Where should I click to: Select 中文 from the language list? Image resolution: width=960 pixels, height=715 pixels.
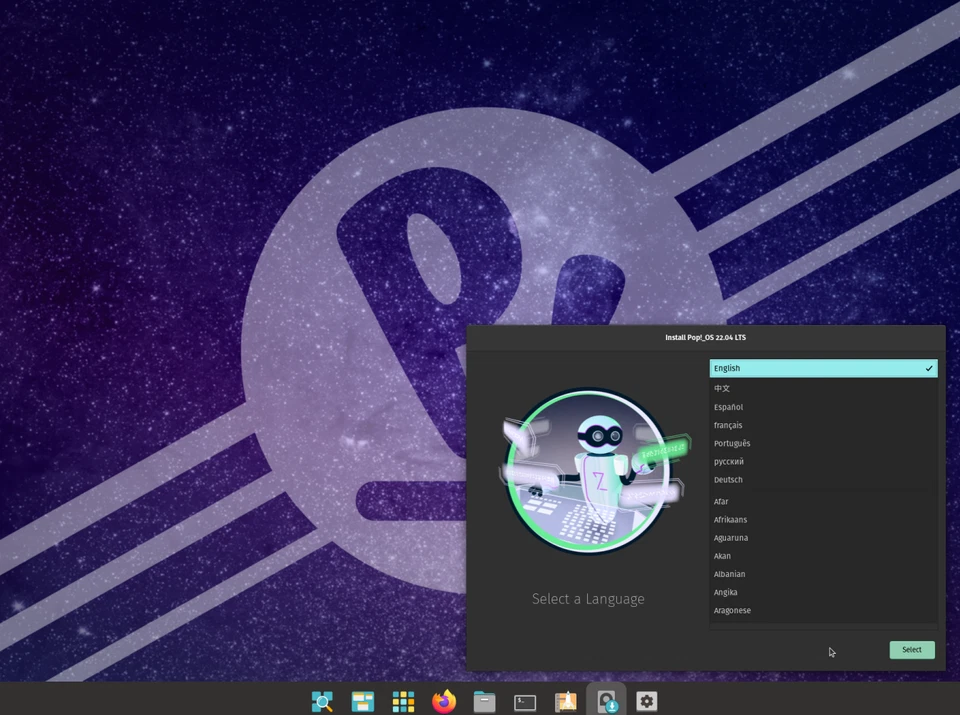click(722, 388)
